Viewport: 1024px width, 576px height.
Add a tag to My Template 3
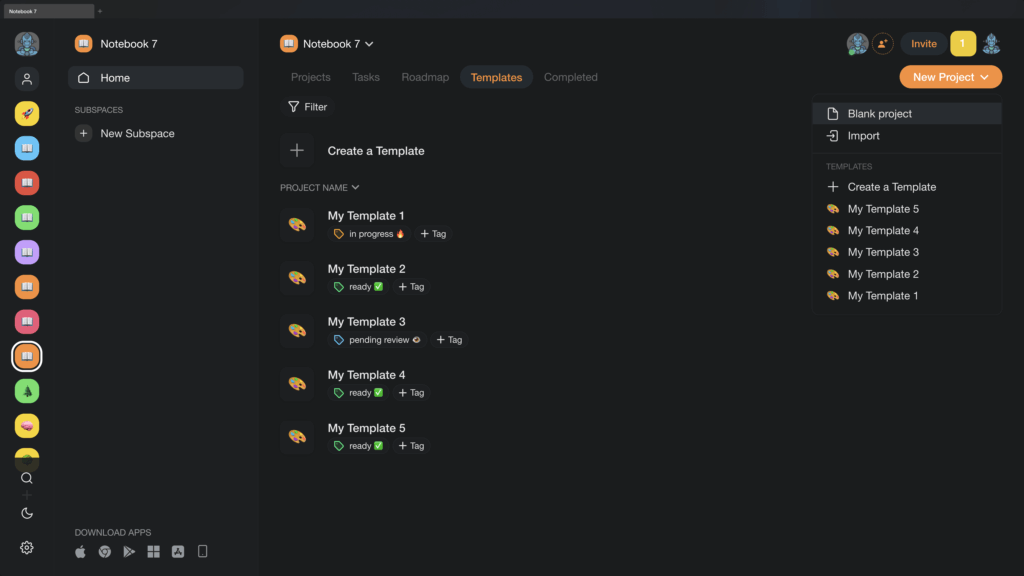[448, 340]
